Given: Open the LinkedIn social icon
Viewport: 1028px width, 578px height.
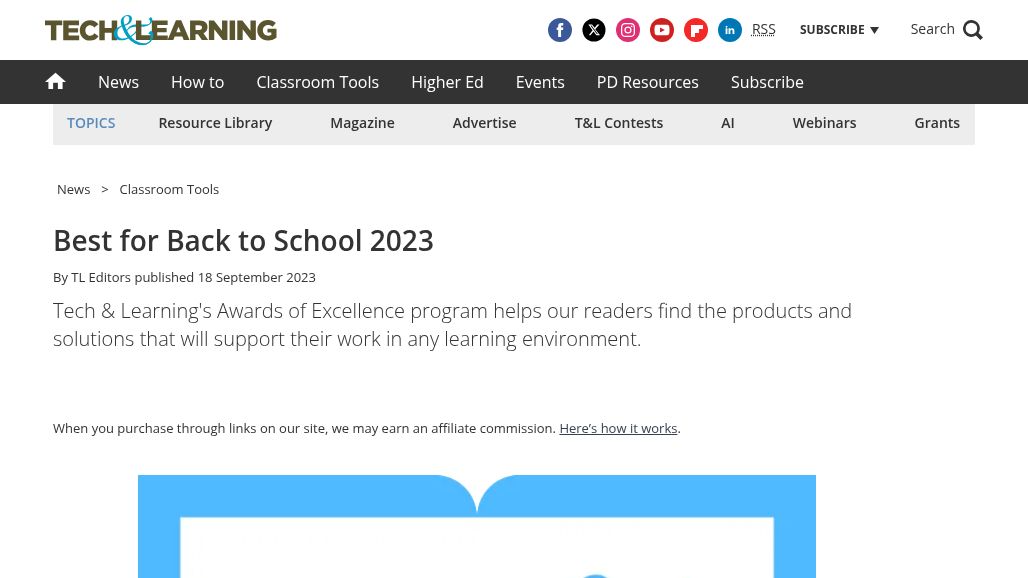Looking at the screenshot, I should [730, 30].
